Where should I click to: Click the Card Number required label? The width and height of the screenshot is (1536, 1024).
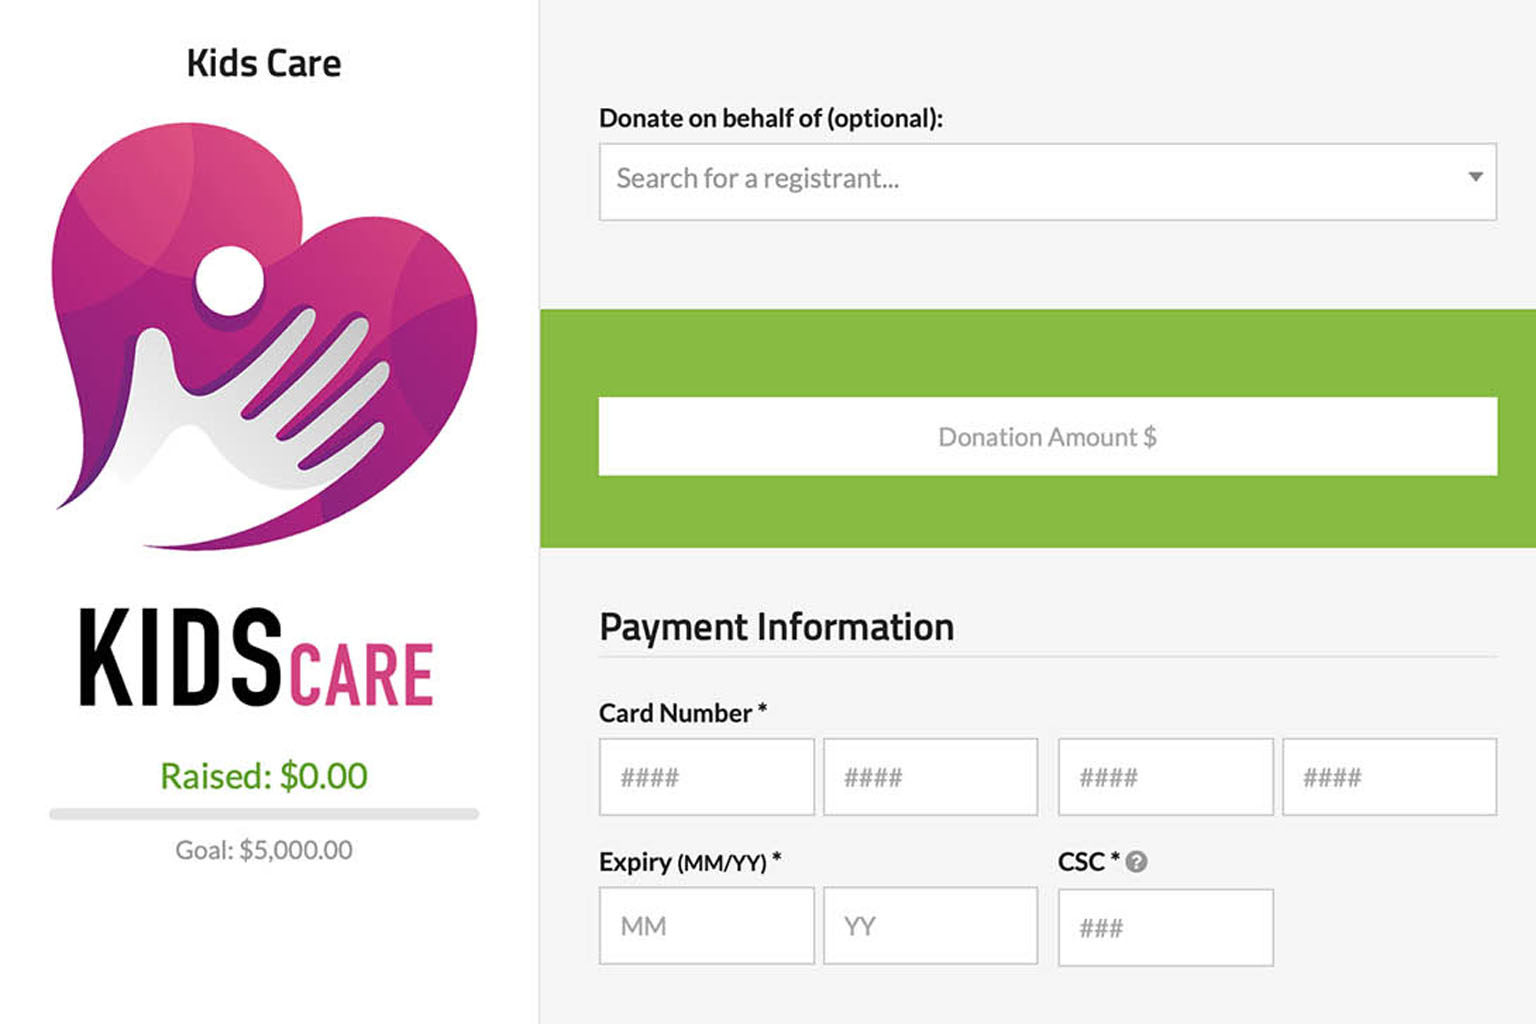681,712
